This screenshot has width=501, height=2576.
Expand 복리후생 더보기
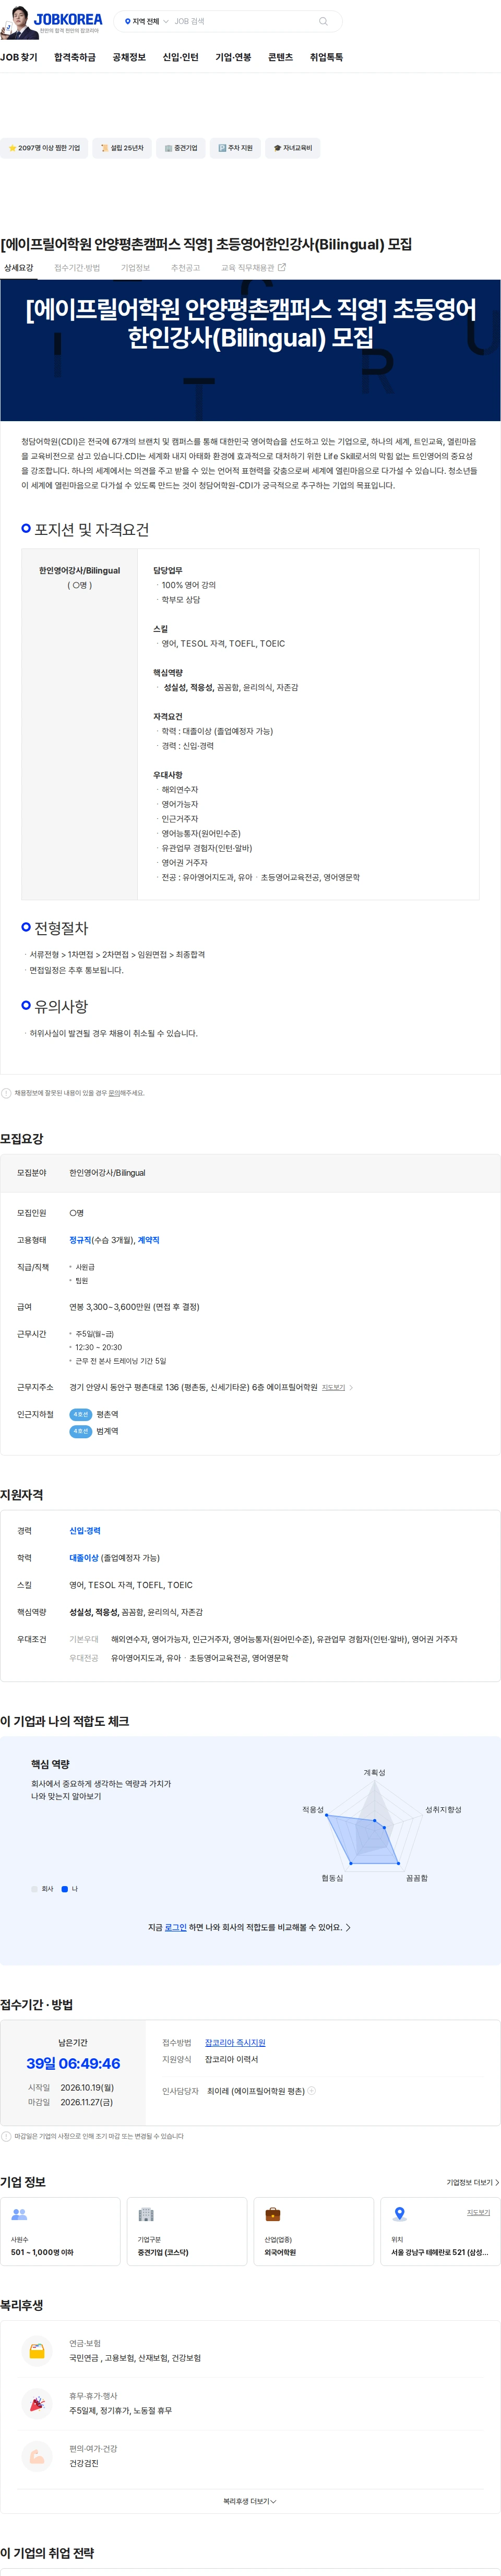coord(250,2502)
